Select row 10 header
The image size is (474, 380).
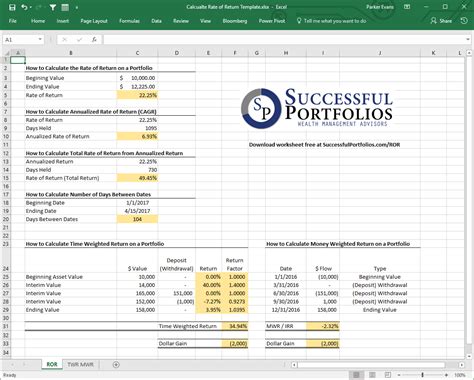pyautogui.click(x=6, y=136)
